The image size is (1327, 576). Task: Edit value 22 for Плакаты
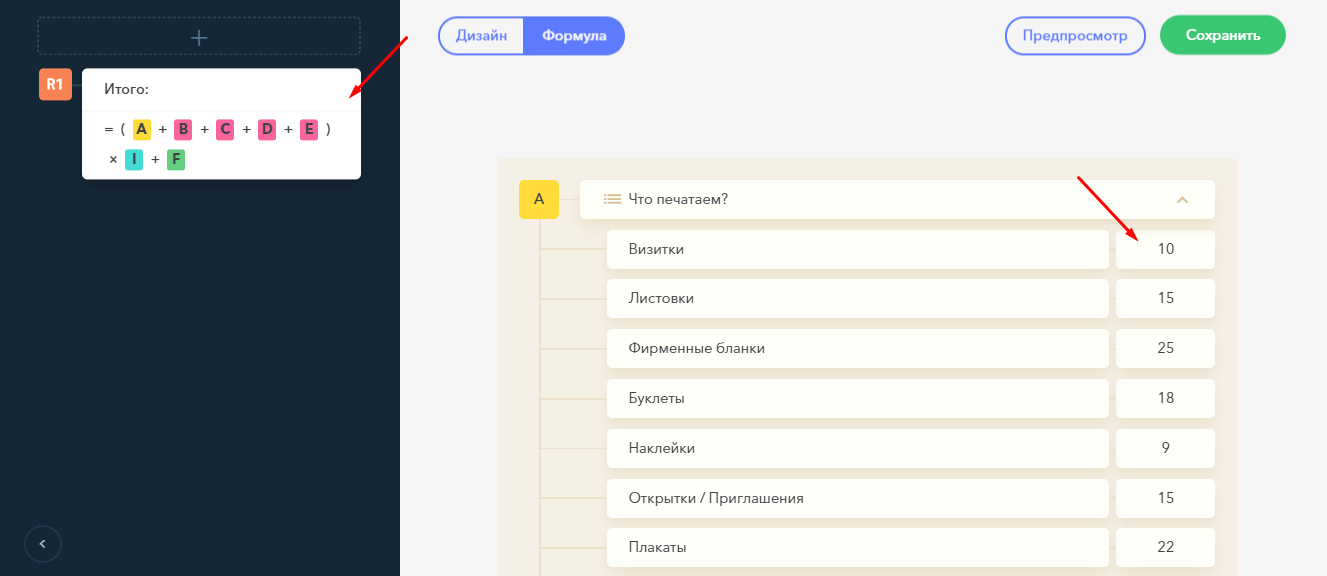pos(1165,547)
